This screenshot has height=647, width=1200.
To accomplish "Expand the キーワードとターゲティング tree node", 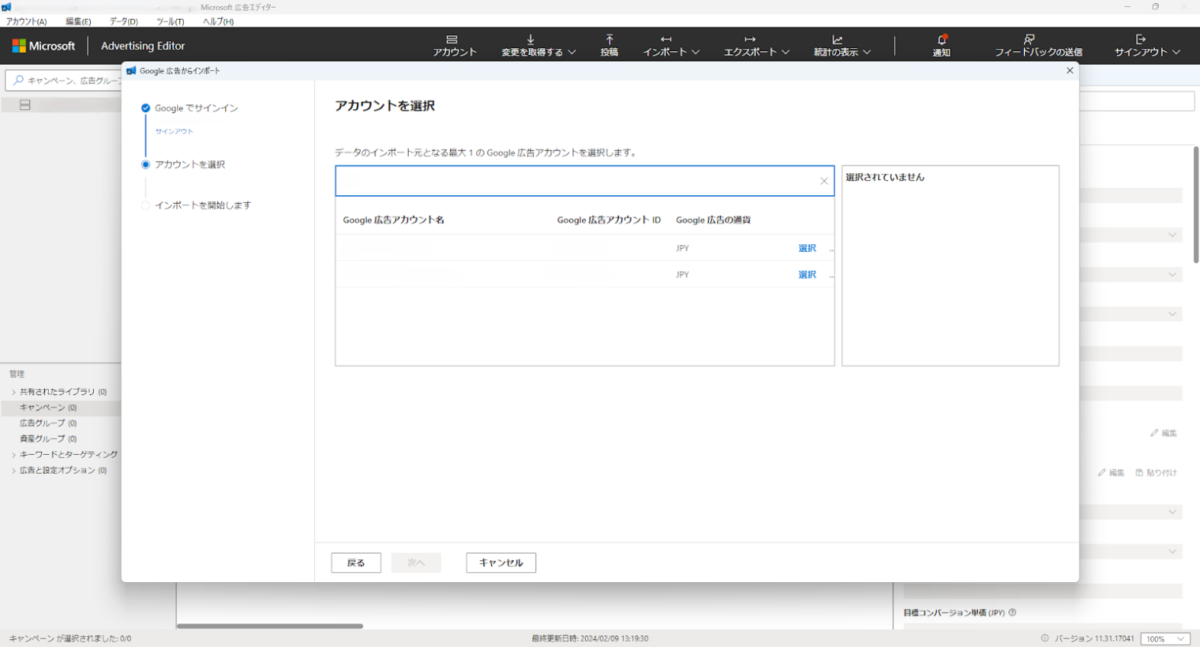I will click(x=13, y=455).
